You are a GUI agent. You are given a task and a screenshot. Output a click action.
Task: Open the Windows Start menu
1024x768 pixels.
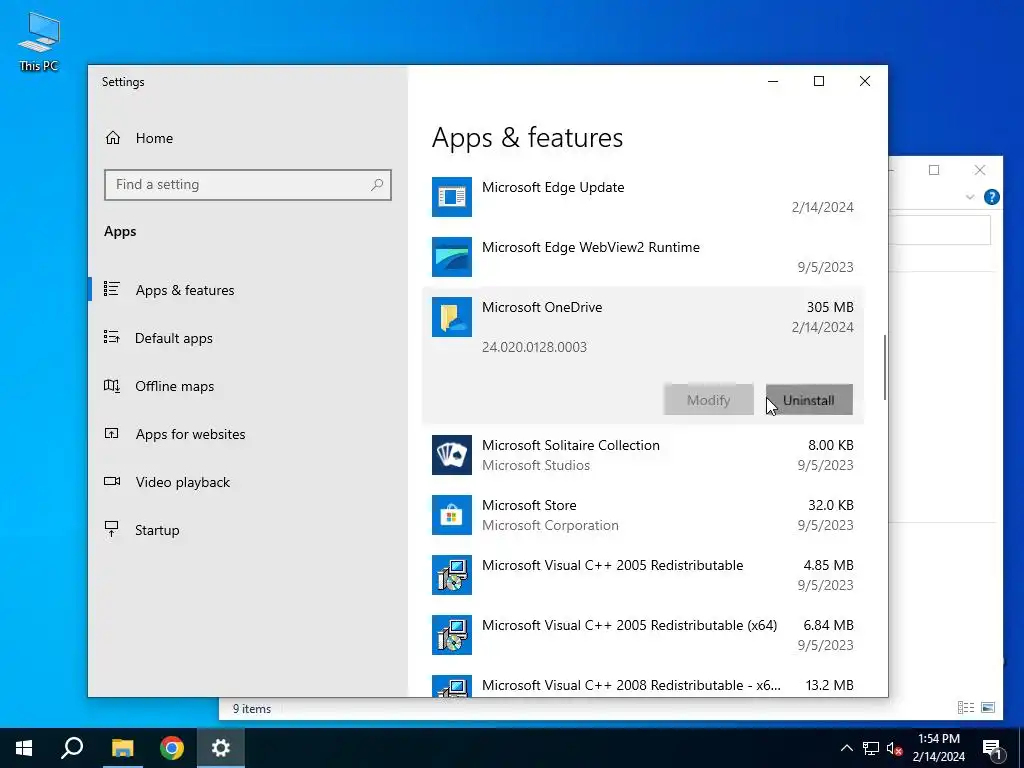tap(24, 748)
